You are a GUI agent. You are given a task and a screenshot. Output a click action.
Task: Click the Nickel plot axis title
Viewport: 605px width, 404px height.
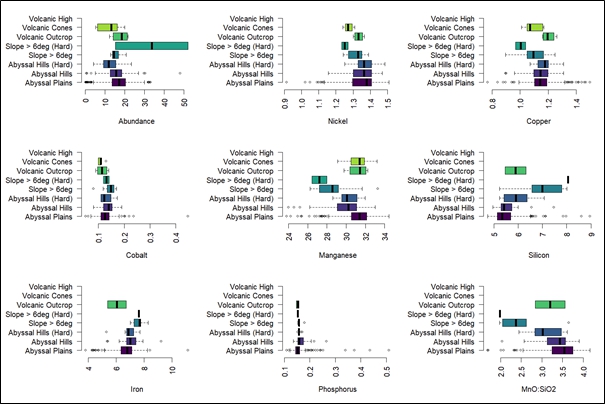coord(337,122)
